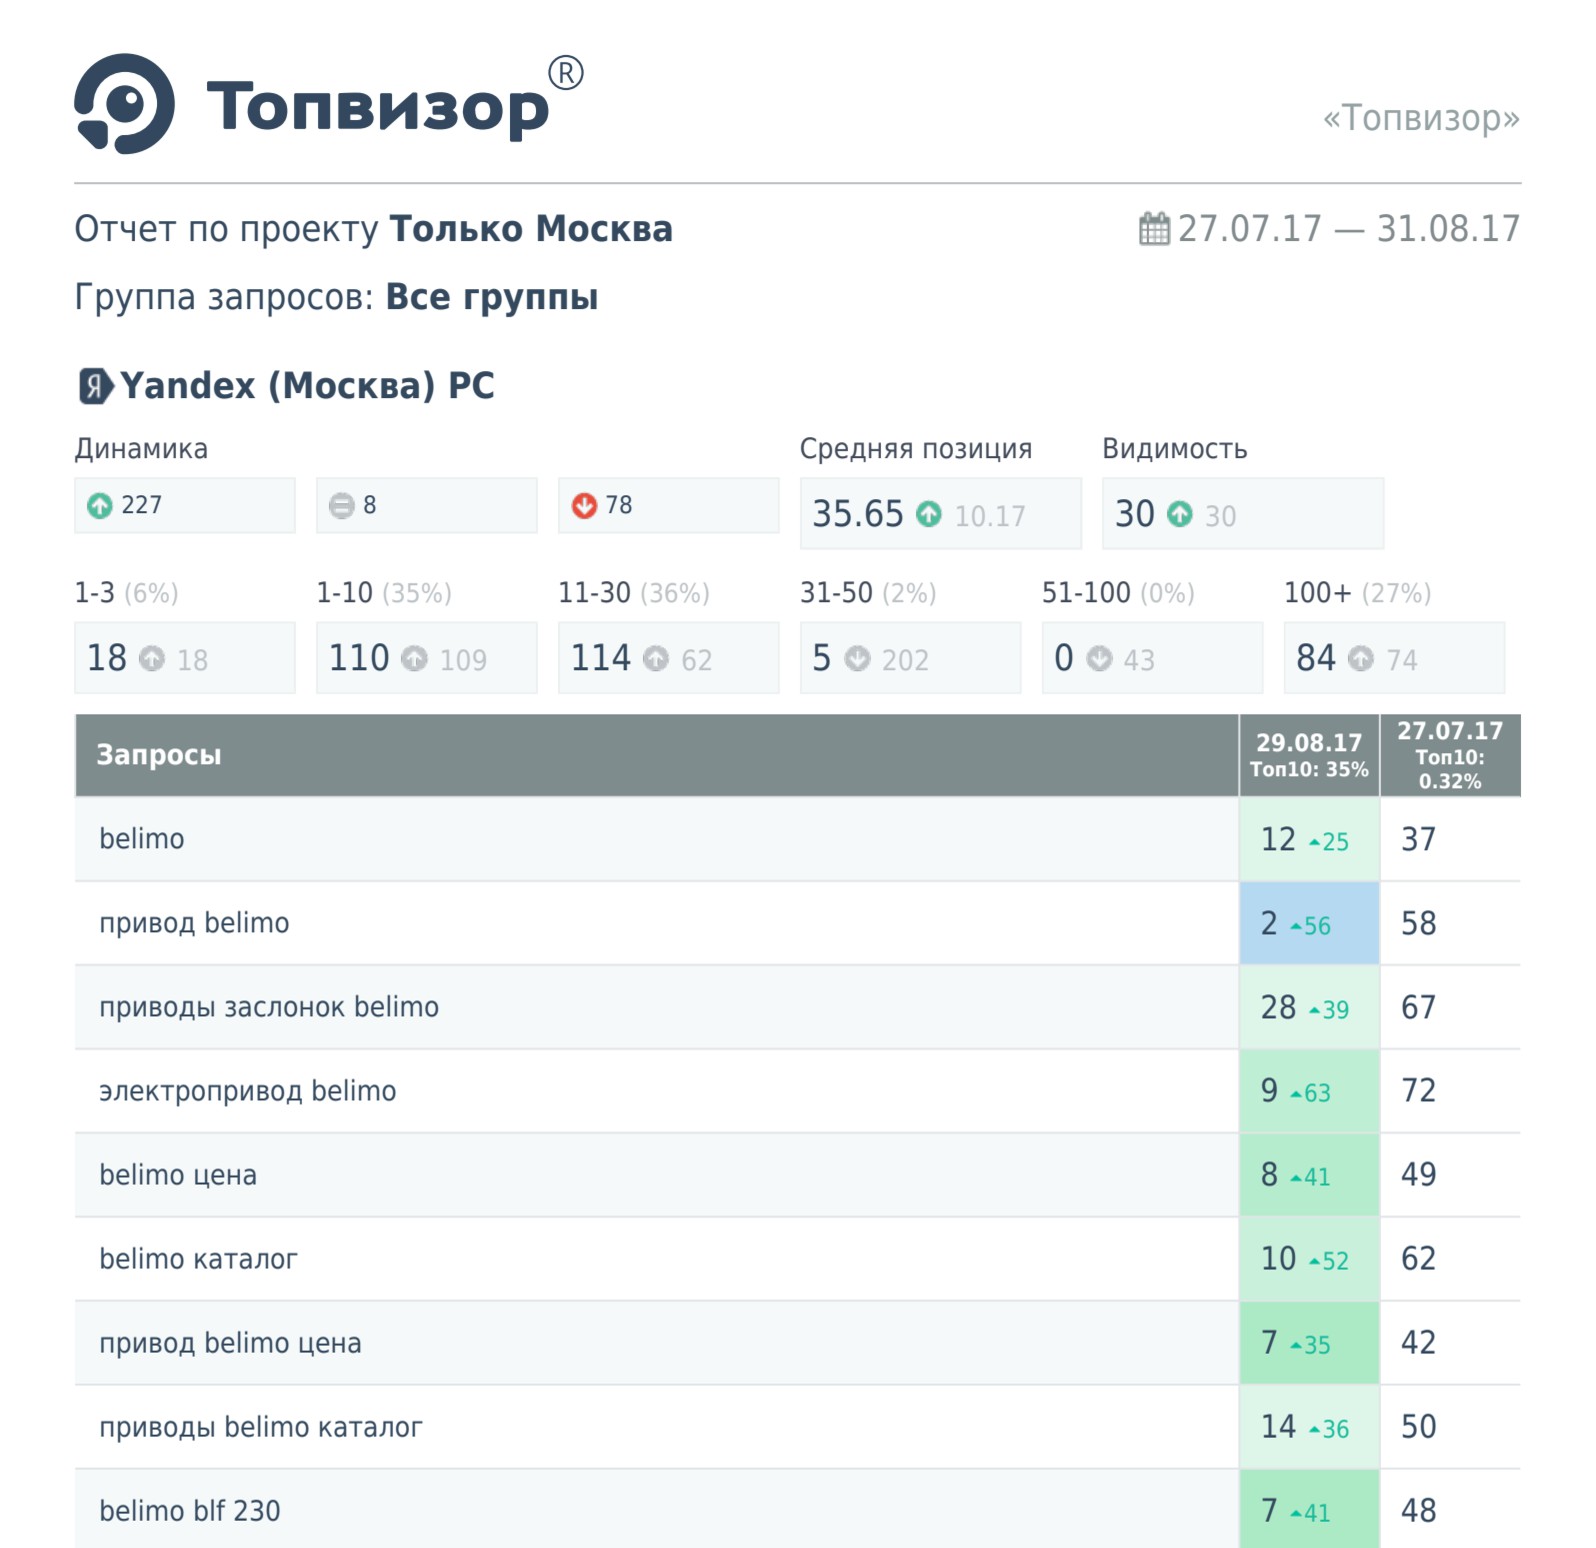
Task: Click the 27.07.17 value 58
Action: [x=1419, y=923]
